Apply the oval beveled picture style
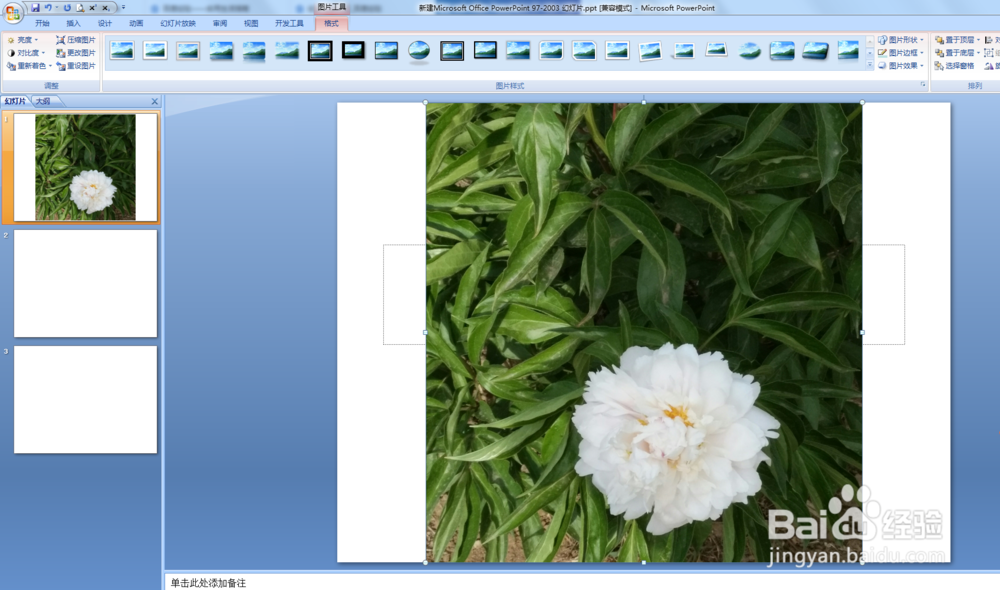Viewport: 1000px width, 590px height. tap(419, 50)
